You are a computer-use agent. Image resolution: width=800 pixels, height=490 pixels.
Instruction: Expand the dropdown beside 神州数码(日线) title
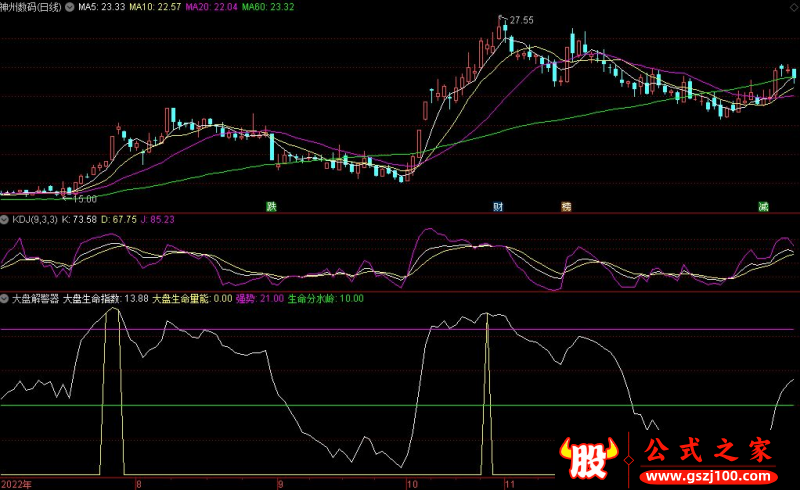tap(69, 6)
